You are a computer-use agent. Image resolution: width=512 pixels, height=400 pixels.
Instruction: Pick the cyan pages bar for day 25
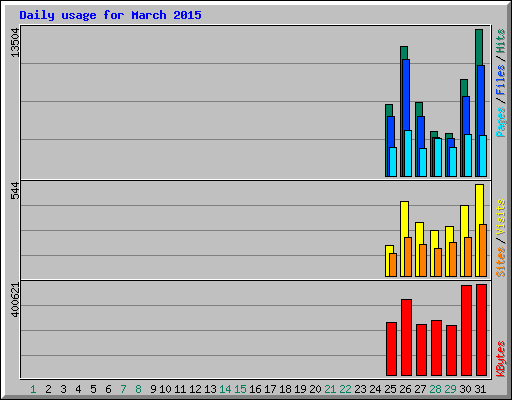click(393, 162)
